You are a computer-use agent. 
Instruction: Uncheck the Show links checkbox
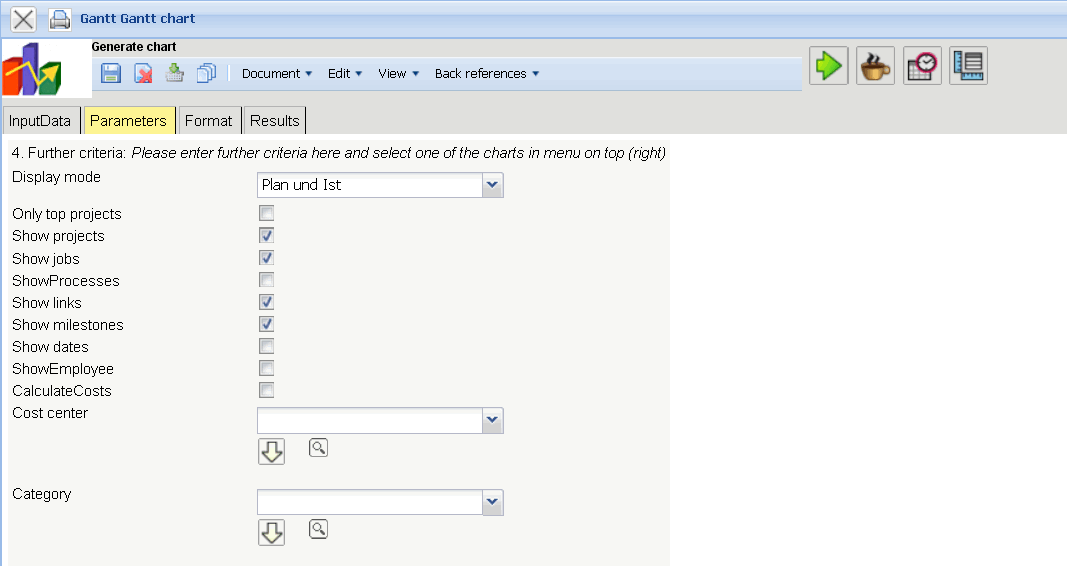click(267, 302)
